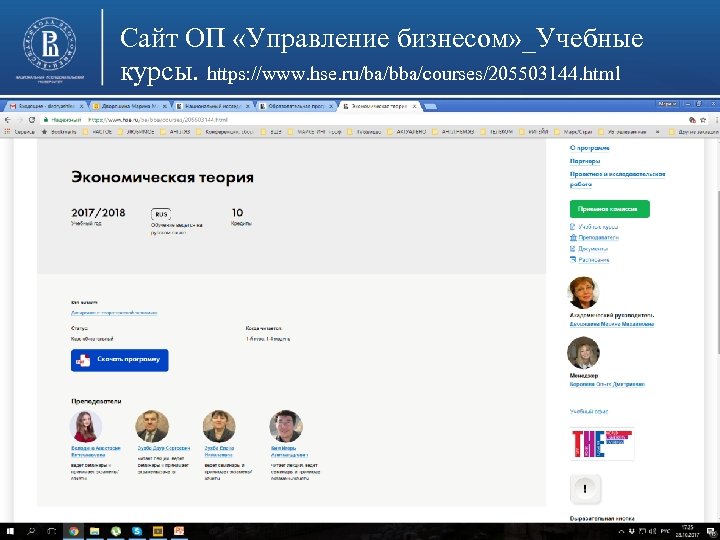
Task: Open the Зуев Даур teacher profile link
Action: [x=163, y=448]
